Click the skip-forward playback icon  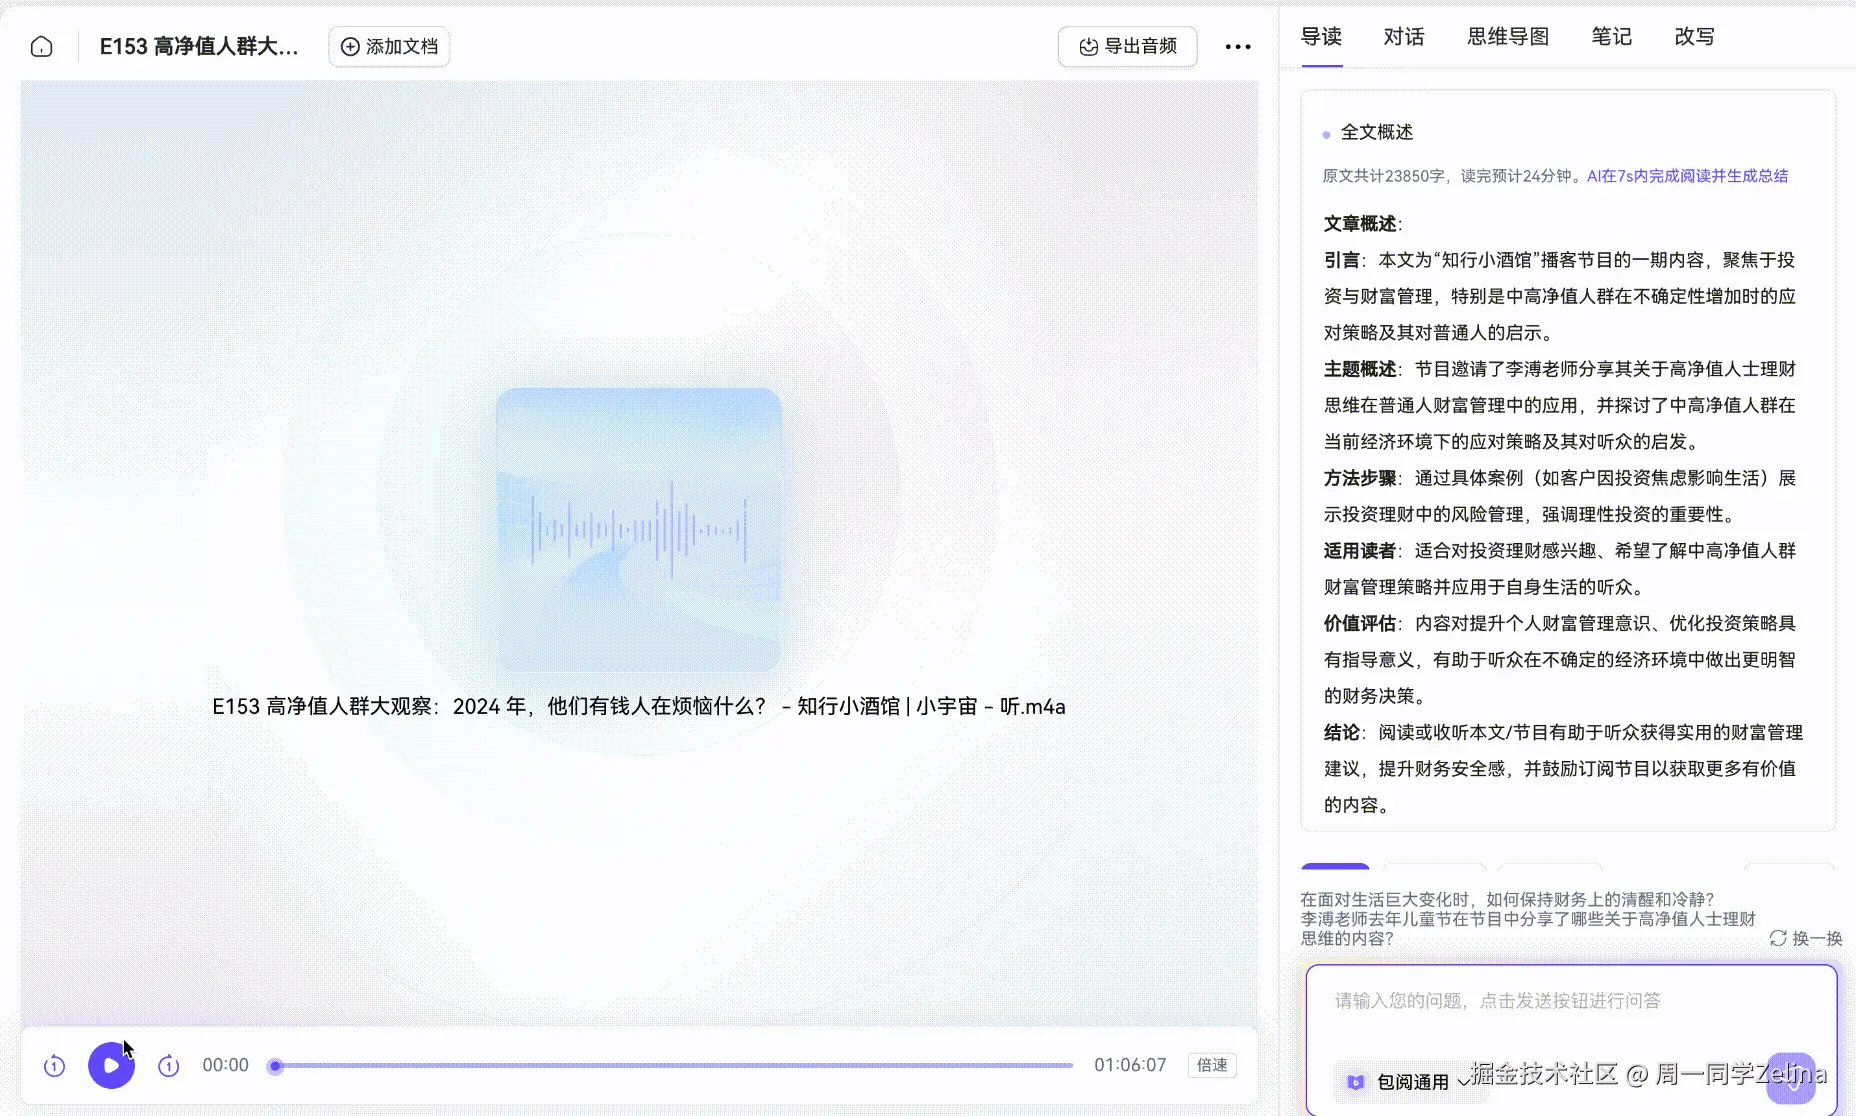tap(168, 1065)
